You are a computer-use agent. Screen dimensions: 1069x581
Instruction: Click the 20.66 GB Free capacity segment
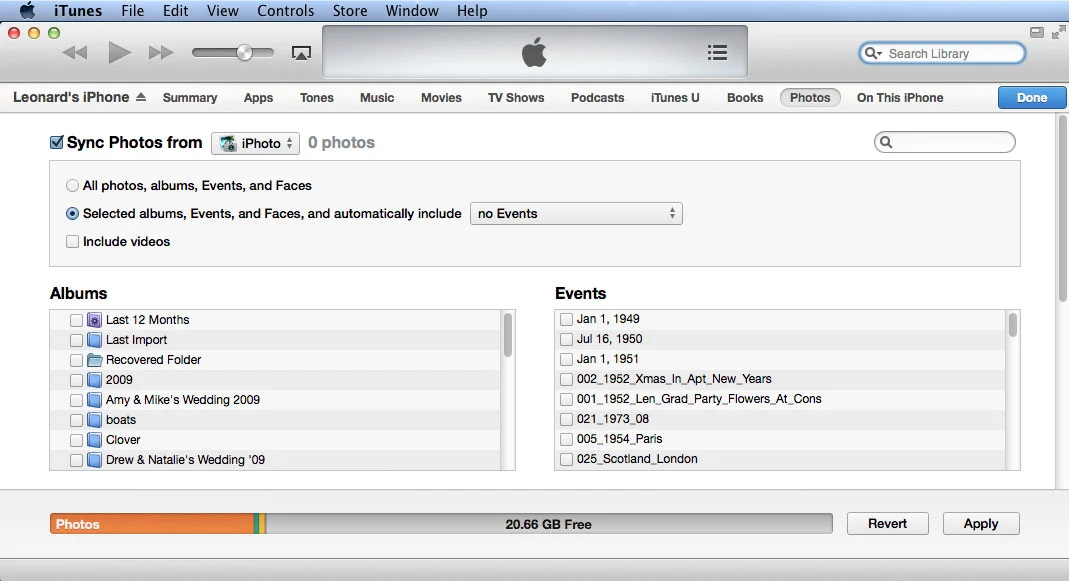(x=549, y=524)
